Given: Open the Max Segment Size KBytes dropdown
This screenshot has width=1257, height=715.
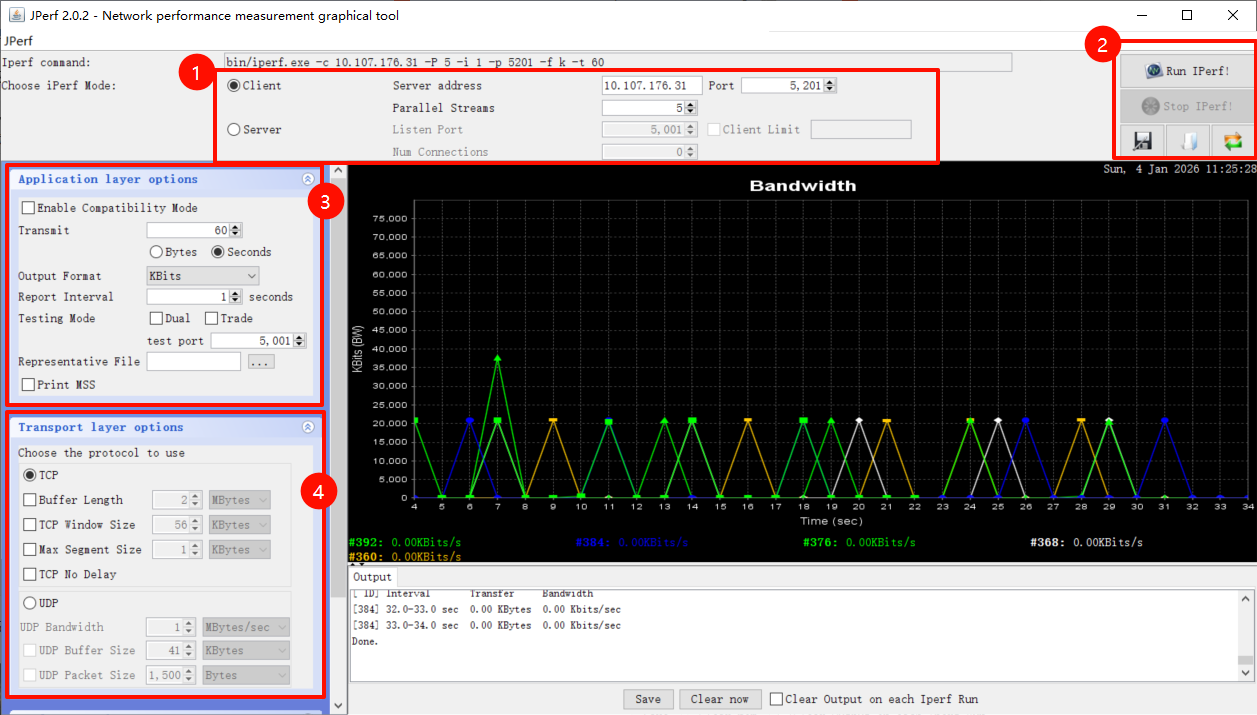Looking at the screenshot, I should point(240,550).
